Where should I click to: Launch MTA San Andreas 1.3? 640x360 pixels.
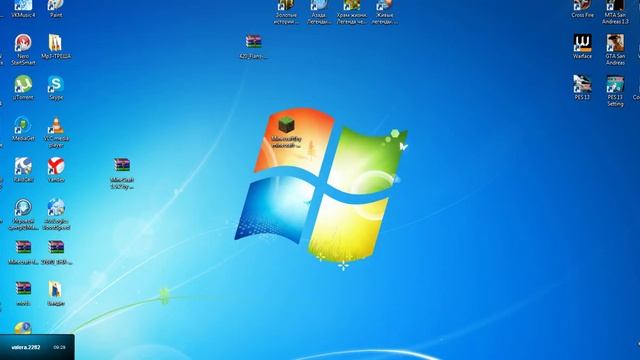click(x=615, y=12)
